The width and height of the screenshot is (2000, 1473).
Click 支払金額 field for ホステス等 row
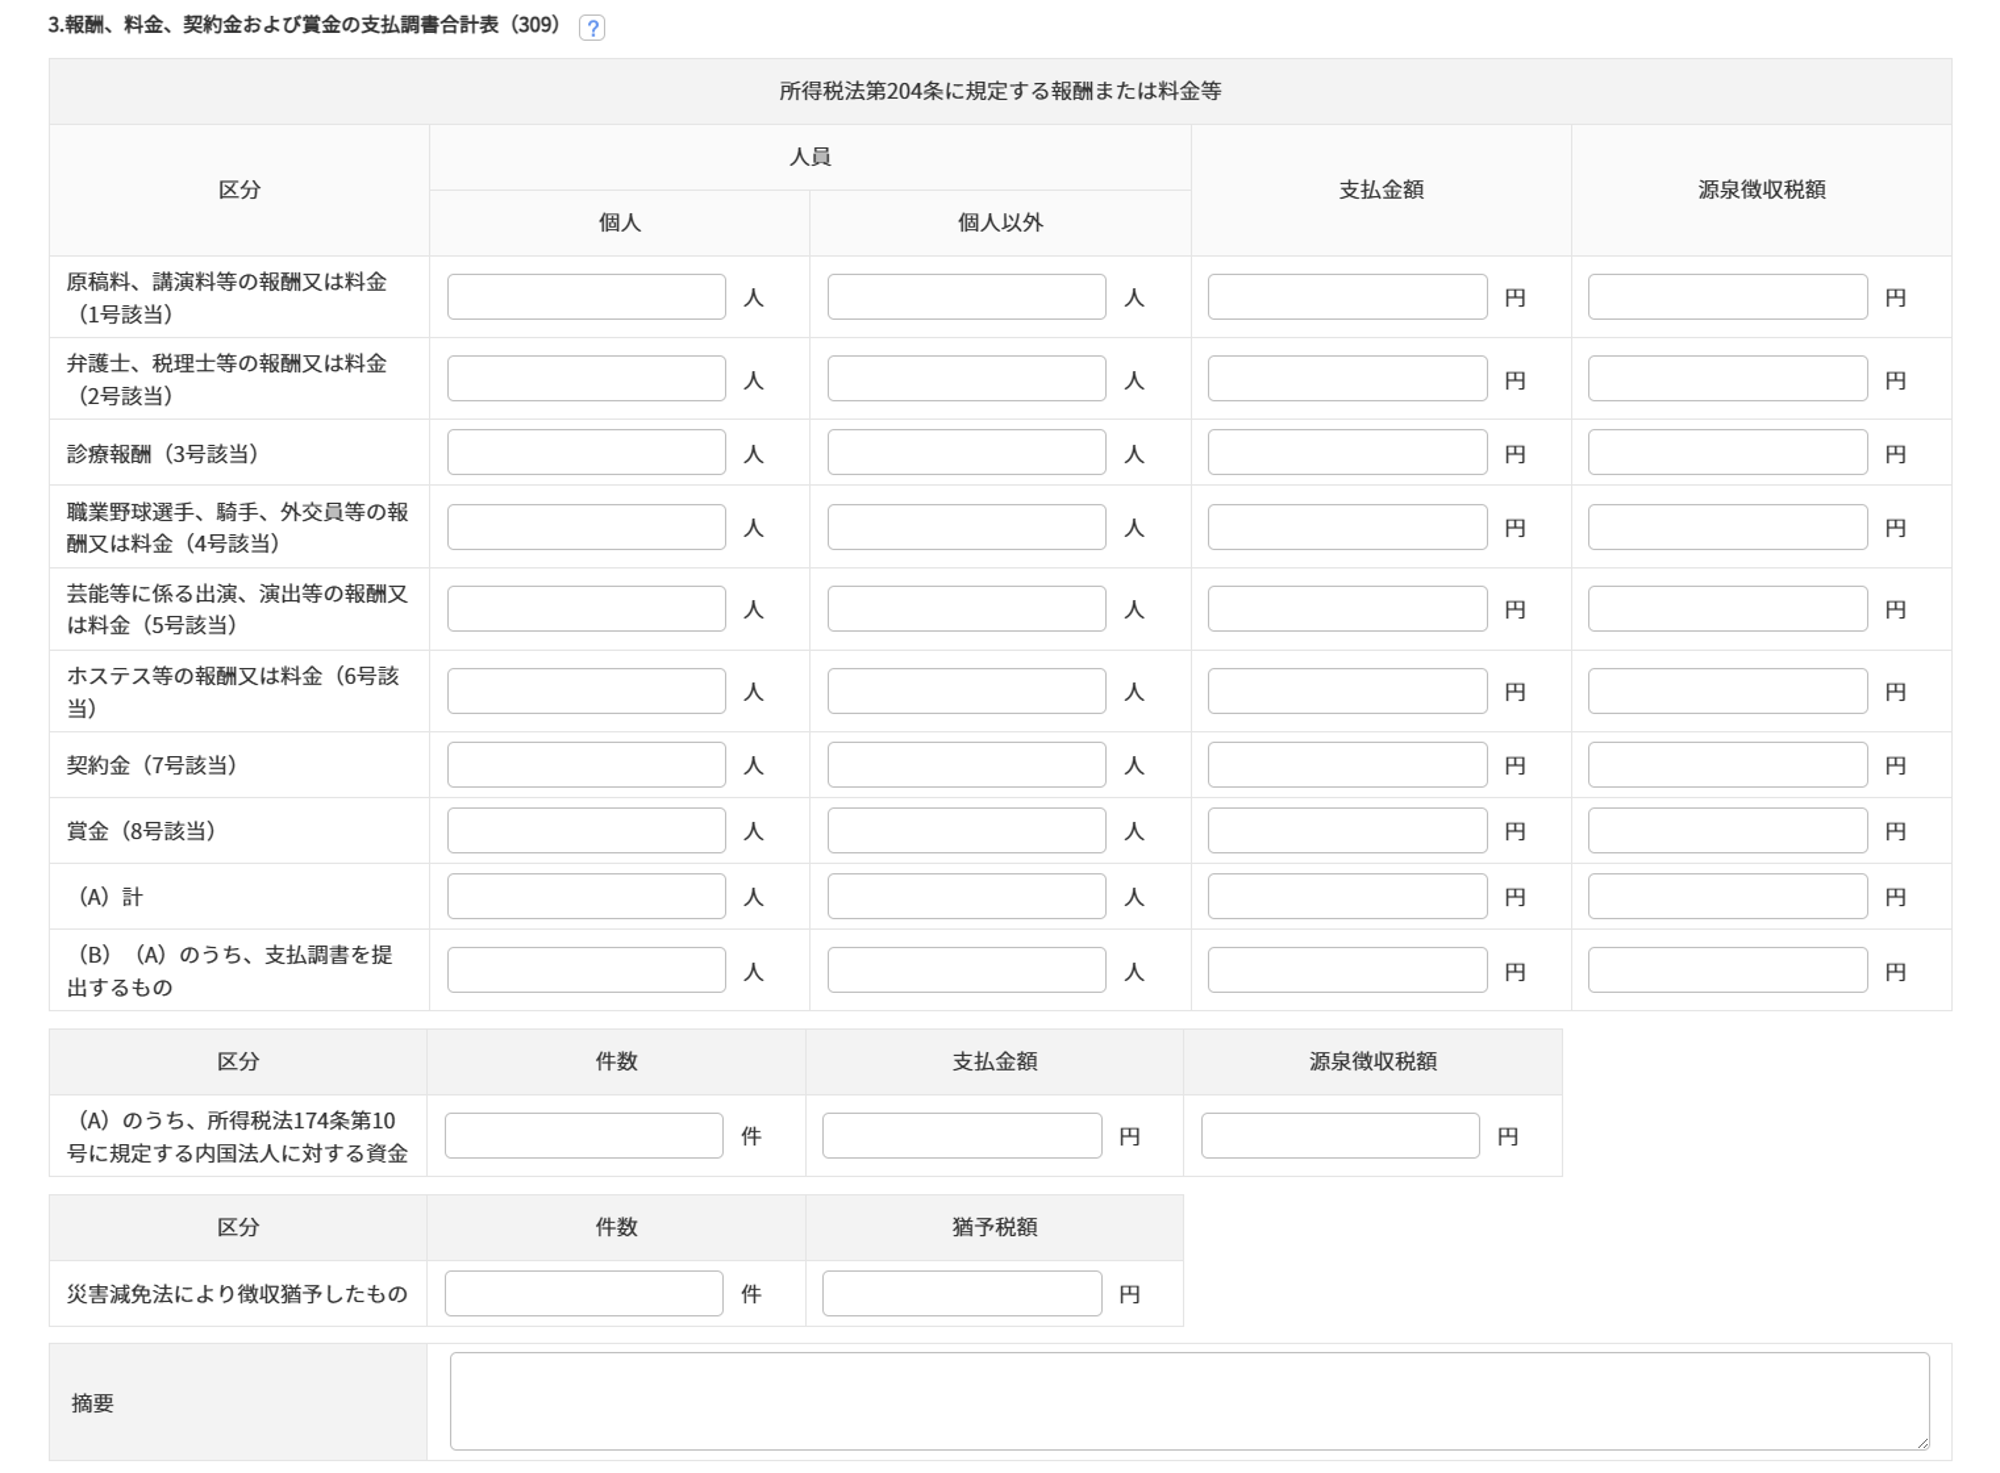[x=1347, y=691]
